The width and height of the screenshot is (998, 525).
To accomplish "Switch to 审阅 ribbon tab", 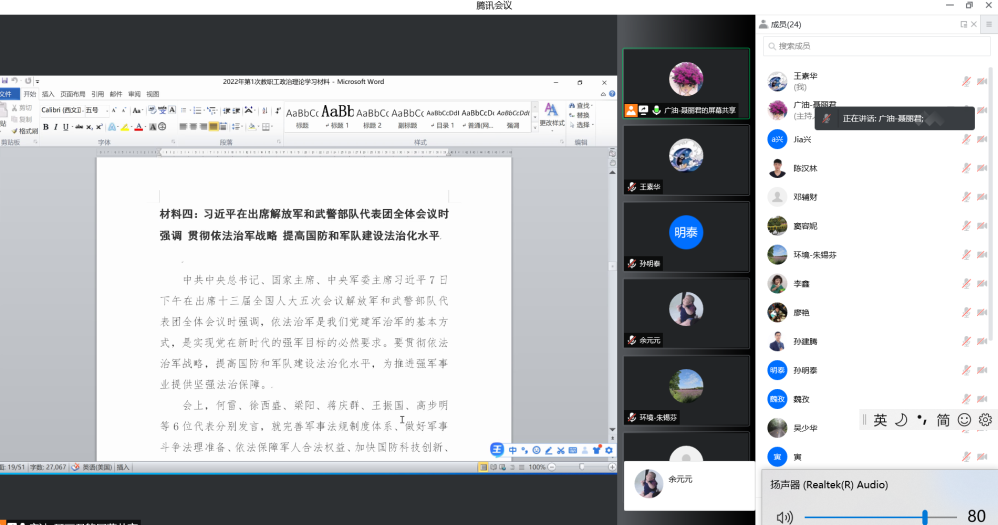I will (x=134, y=94).
